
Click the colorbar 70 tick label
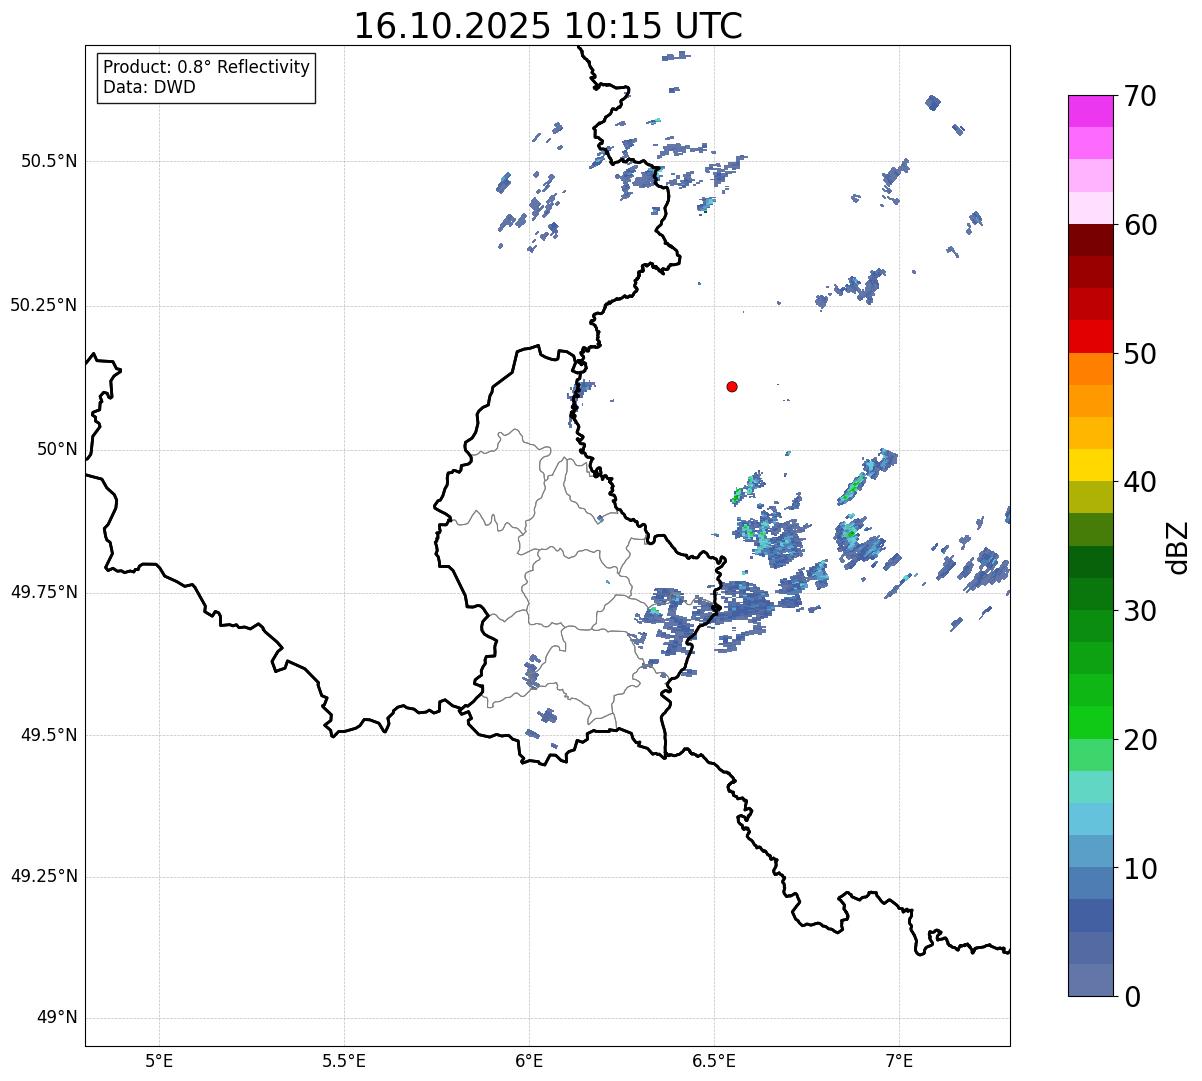tap(1140, 96)
